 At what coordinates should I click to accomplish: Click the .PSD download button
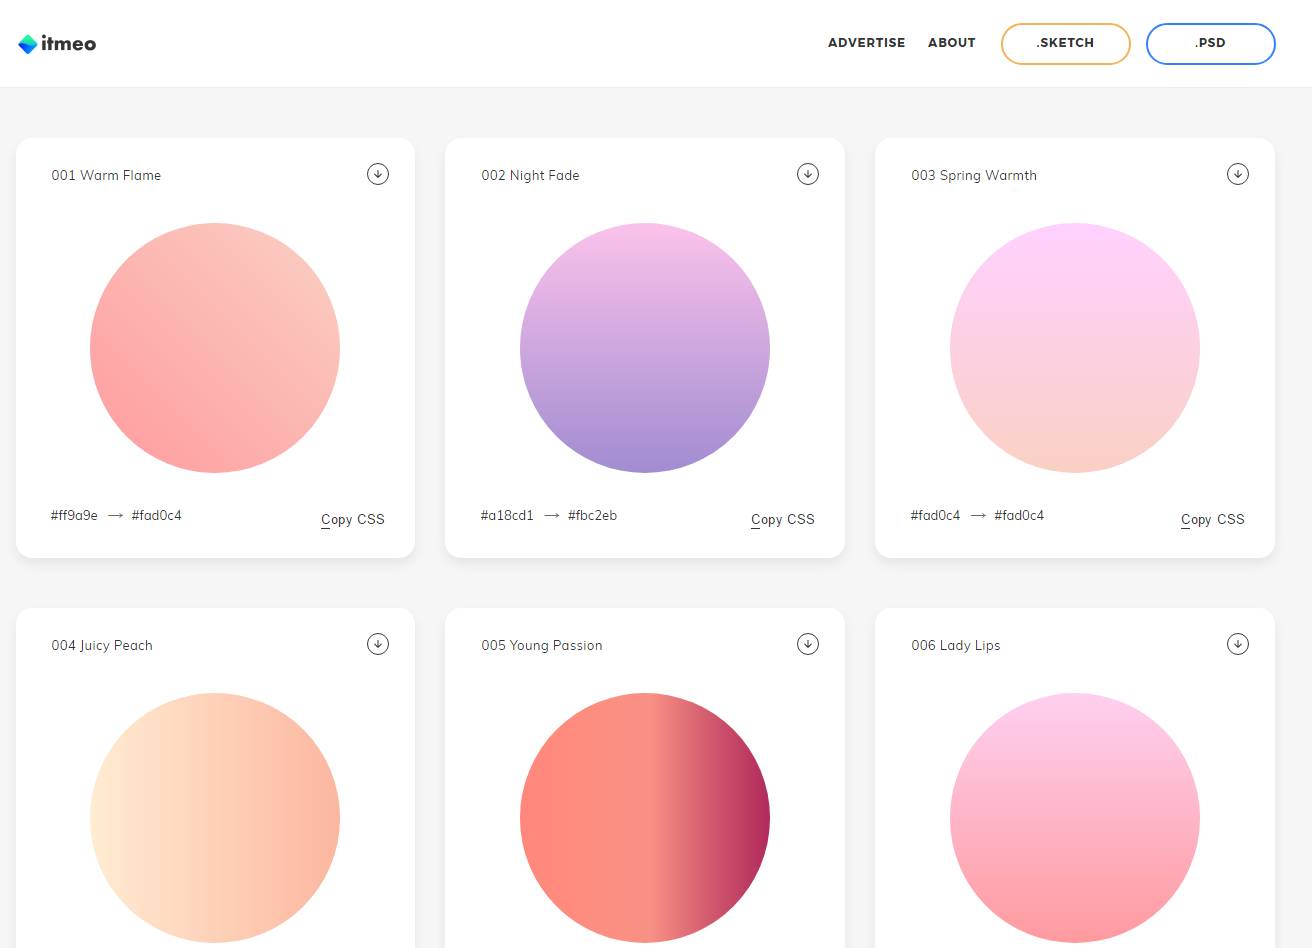[1211, 44]
